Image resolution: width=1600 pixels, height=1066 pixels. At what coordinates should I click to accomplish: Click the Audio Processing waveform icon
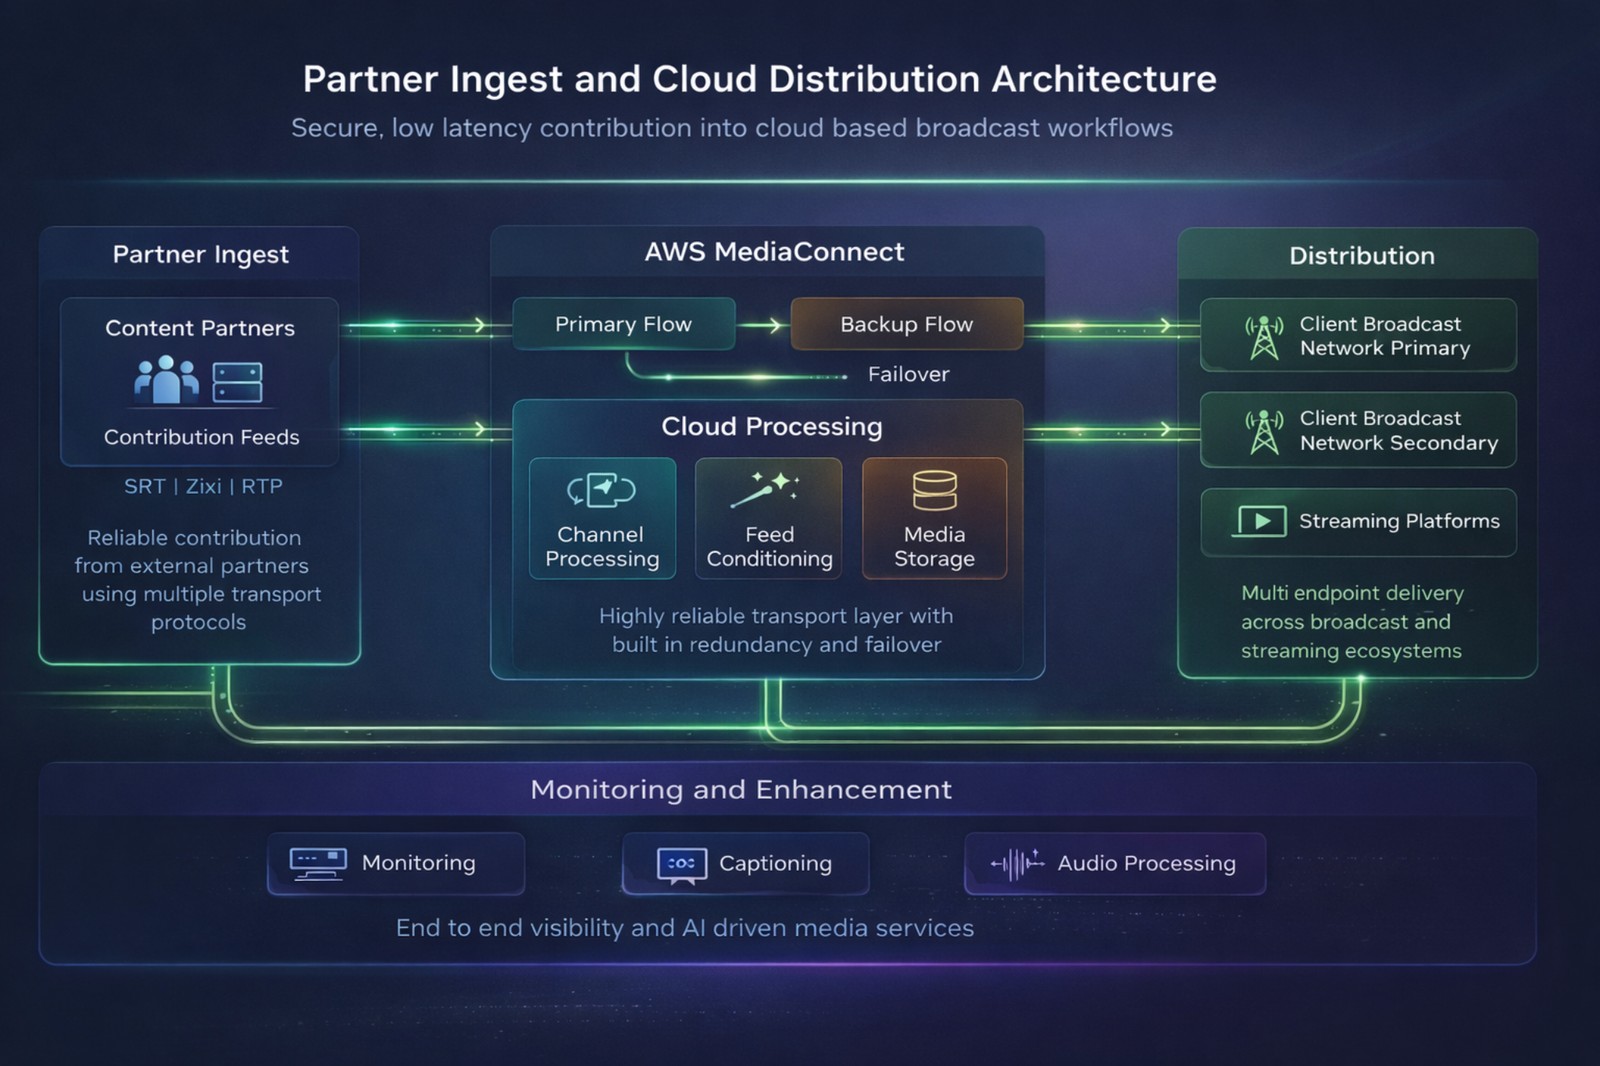[1017, 863]
